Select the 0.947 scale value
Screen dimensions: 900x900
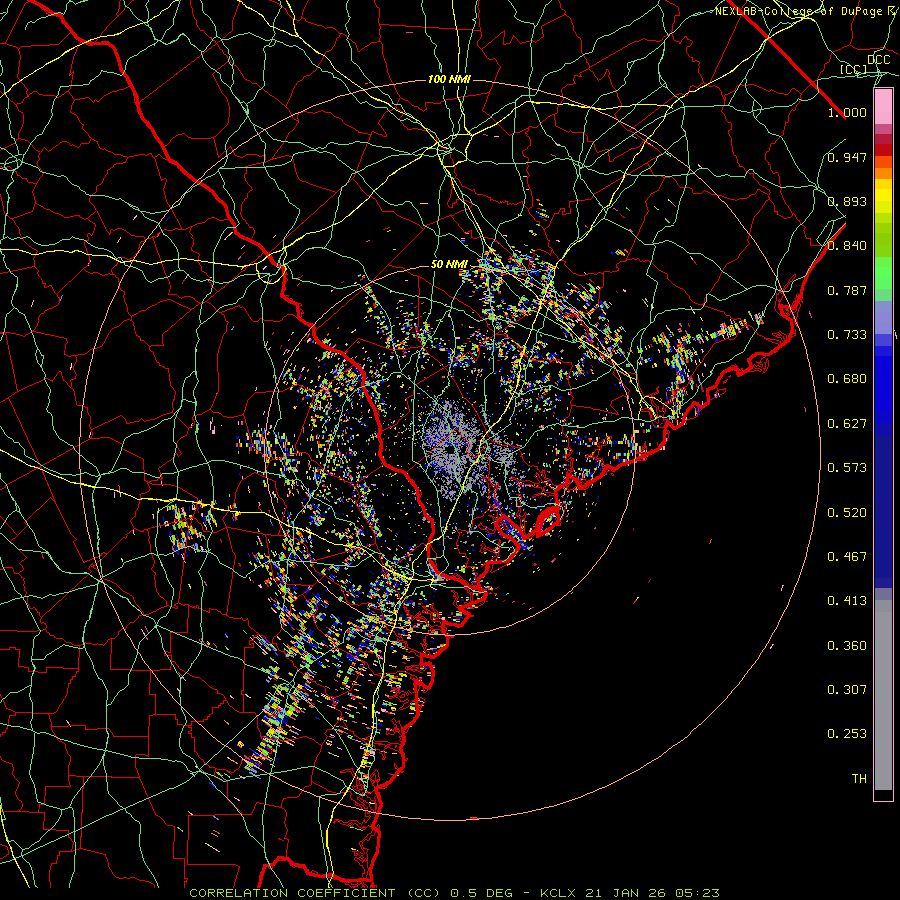[847, 157]
